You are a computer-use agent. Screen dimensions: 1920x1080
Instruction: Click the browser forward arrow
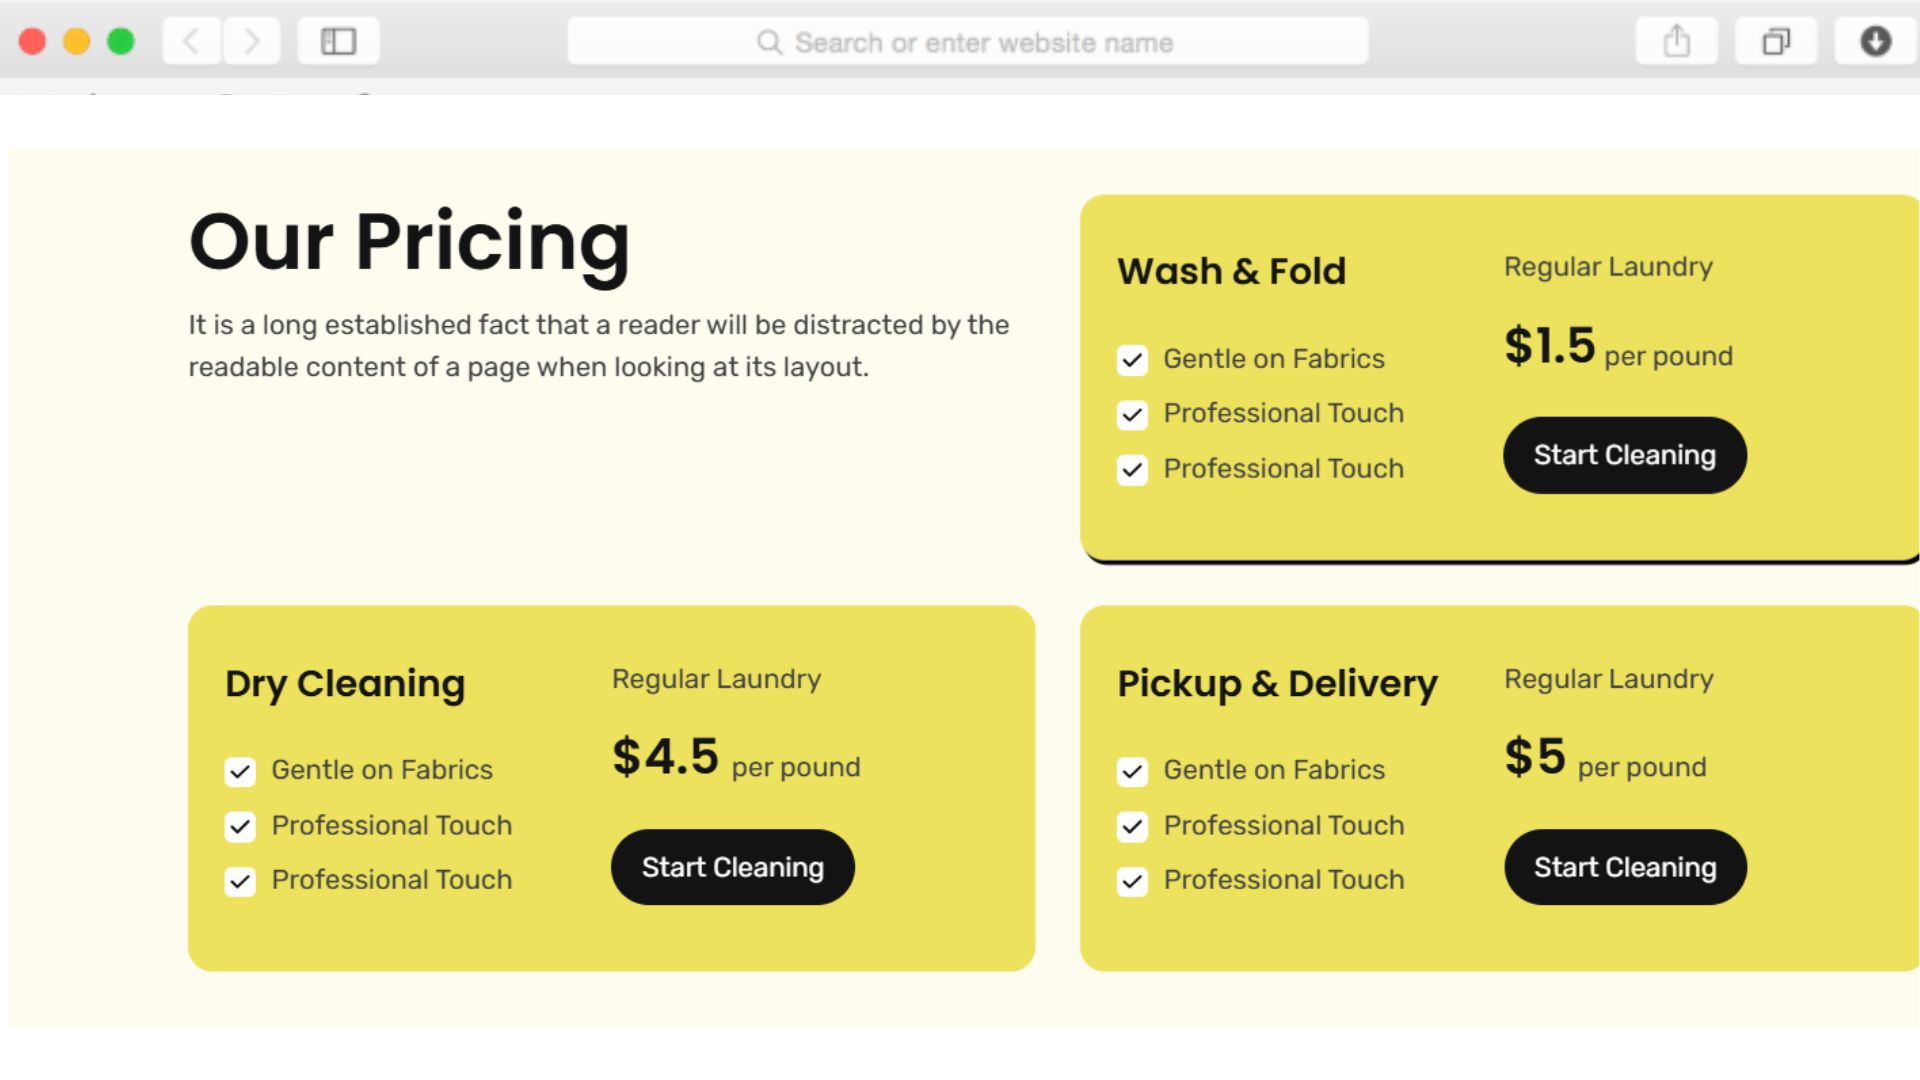pos(251,42)
